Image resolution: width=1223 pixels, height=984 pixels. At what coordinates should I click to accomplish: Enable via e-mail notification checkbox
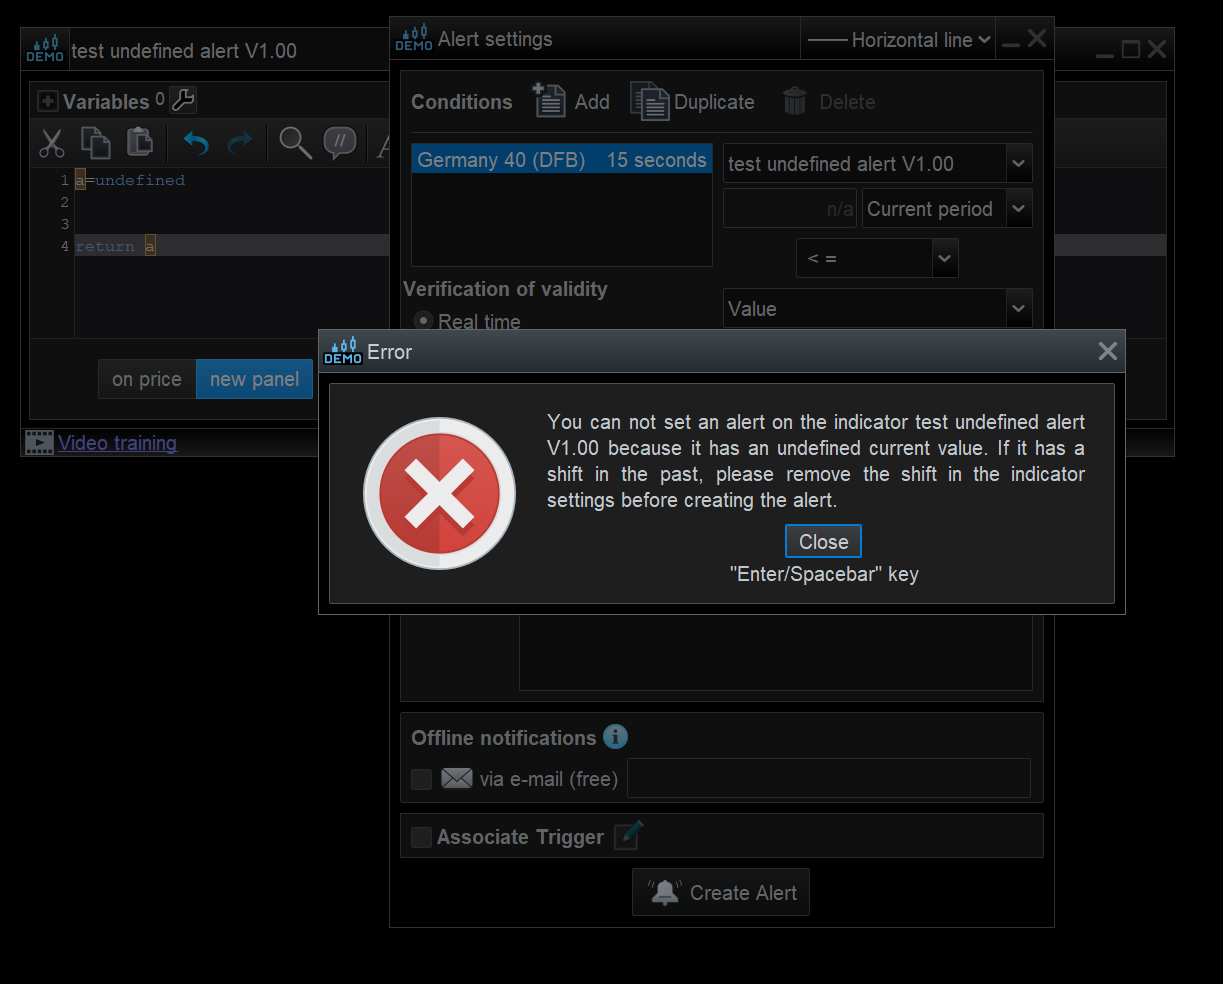(x=422, y=779)
